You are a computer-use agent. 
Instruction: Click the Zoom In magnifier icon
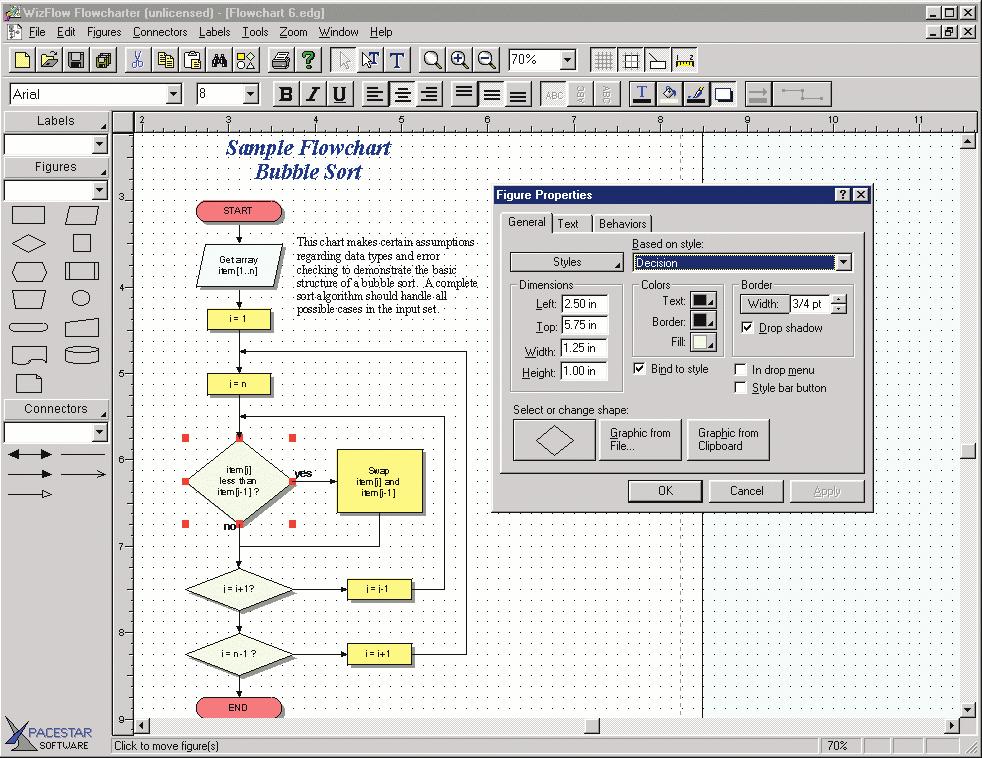tap(459, 60)
